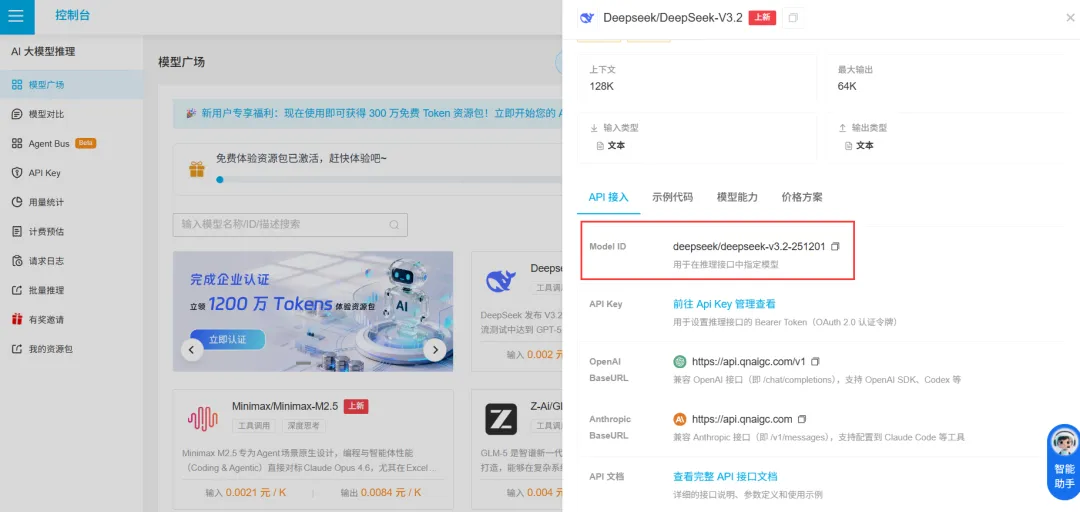Viewport: 1080px width, 512px height.
Task: Click the 有奖邀请 gift icon
Action: tap(17, 320)
